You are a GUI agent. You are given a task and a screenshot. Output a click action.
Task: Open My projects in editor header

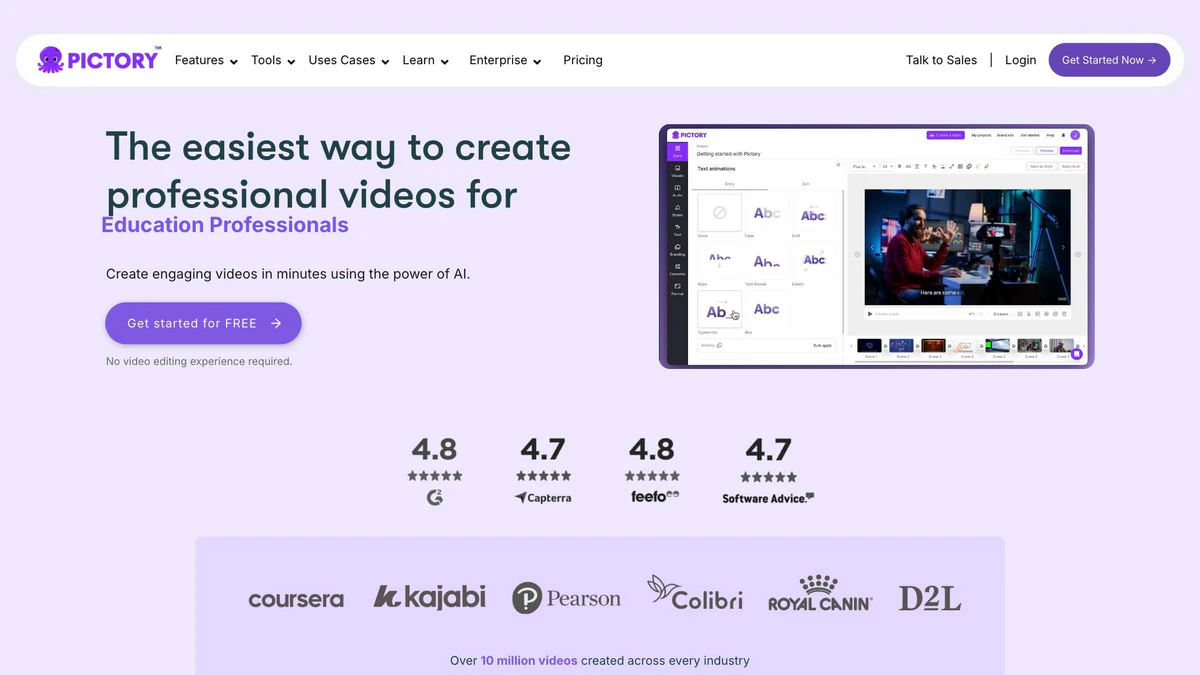coord(981,135)
